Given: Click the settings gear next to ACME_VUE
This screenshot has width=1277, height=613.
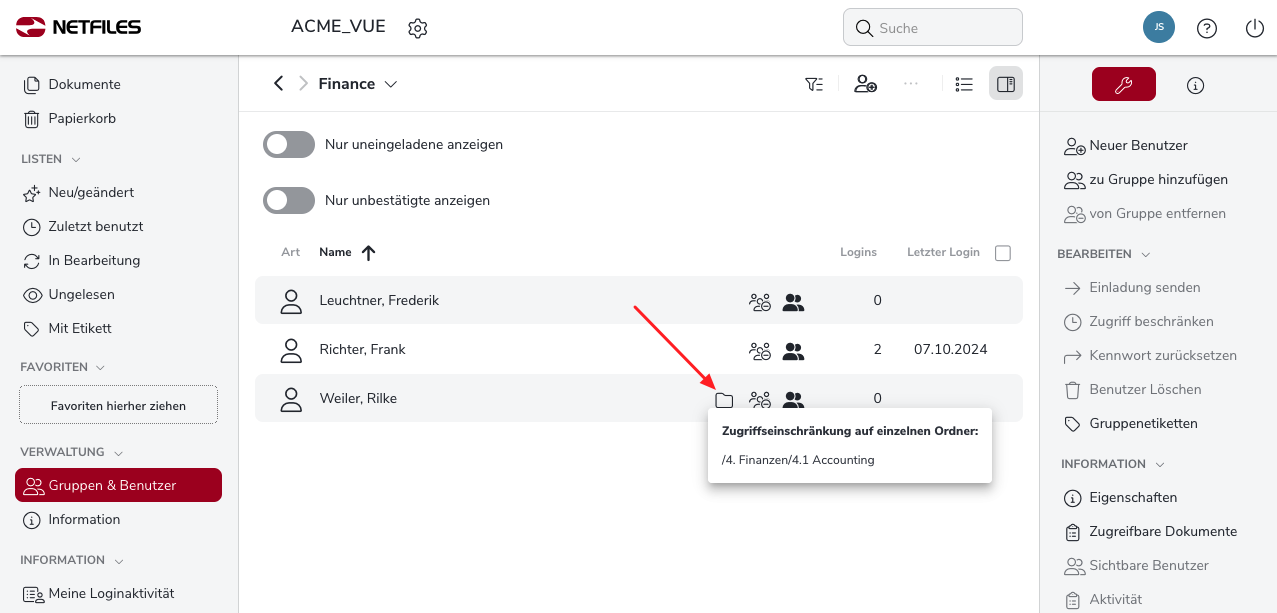Looking at the screenshot, I should pos(418,28).
